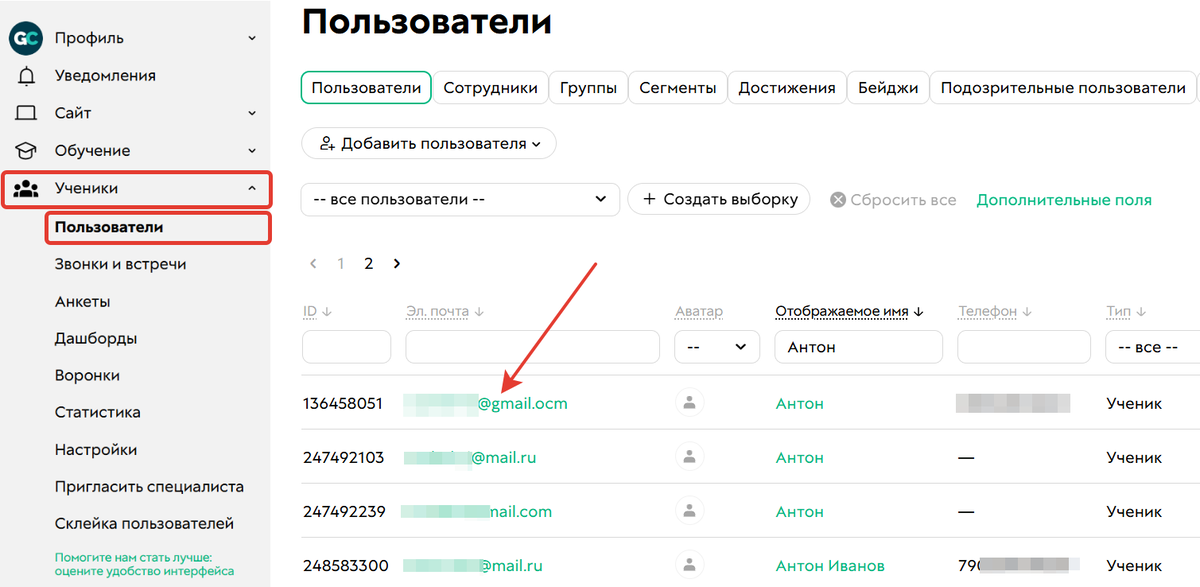Open notifications via the bell icon
The width and height of the screenshot is (1200, 587).
click(x=27, y=75)
